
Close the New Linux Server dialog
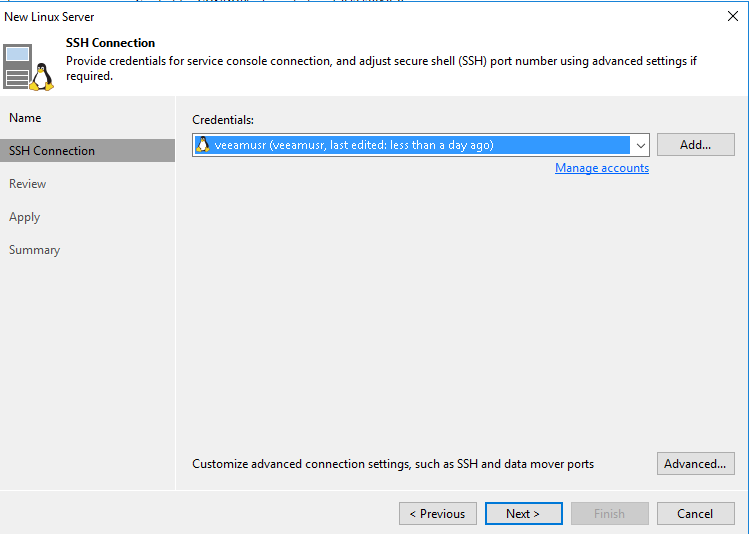tap(732, 16)
